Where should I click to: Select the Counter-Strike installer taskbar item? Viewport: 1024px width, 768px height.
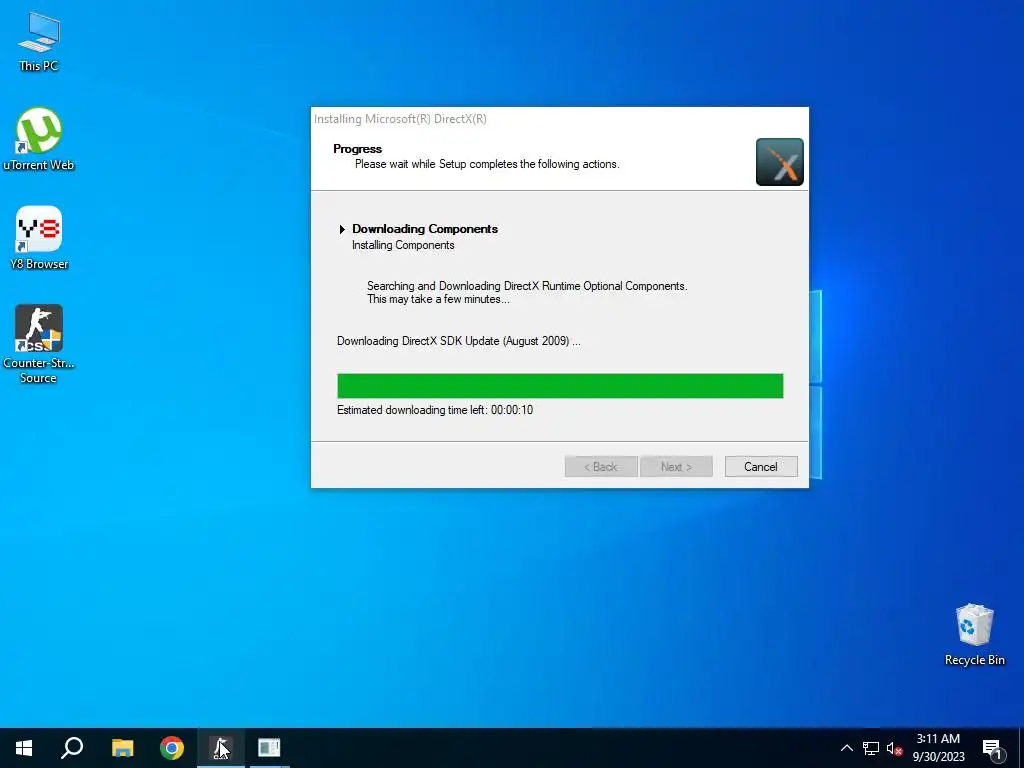tap(221, 748)
